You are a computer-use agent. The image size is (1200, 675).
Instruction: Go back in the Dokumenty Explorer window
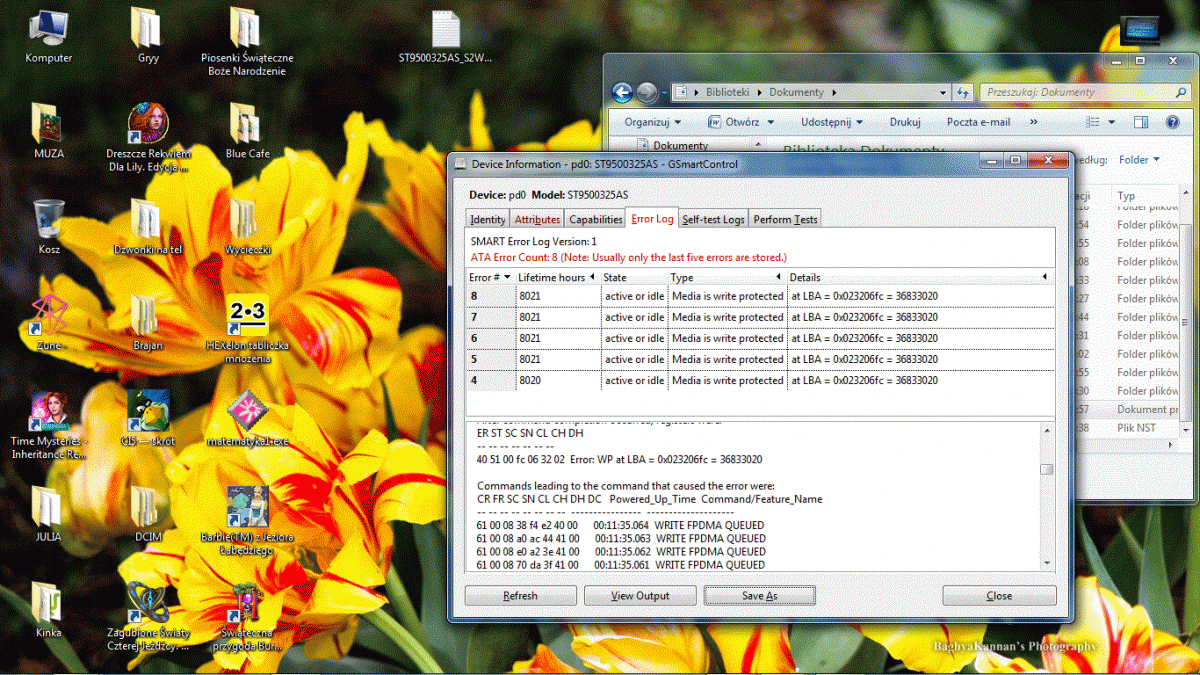tap(622, 92)
